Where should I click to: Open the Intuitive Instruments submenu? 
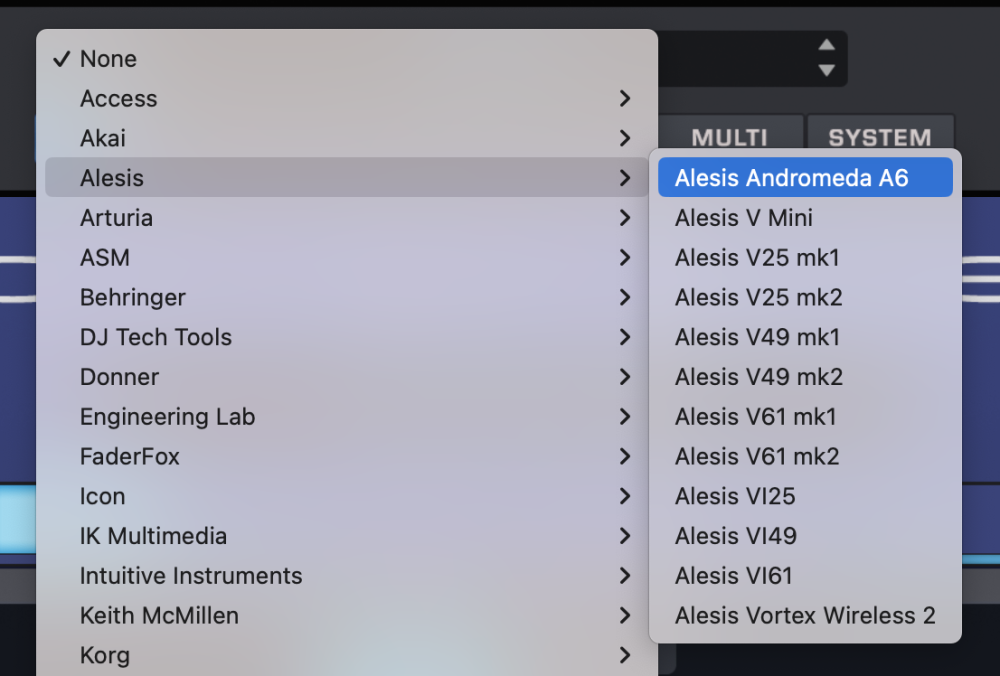(191, 576)
